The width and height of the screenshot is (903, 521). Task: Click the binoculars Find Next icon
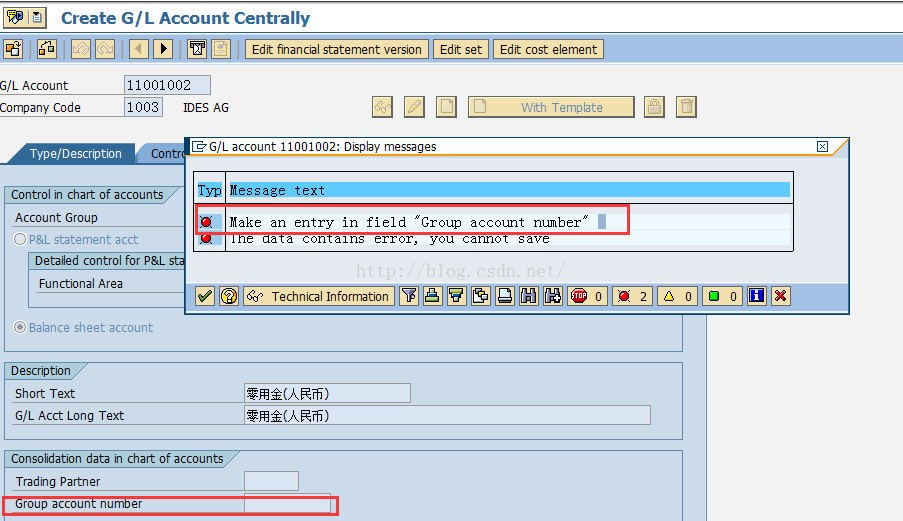point(553,296)
